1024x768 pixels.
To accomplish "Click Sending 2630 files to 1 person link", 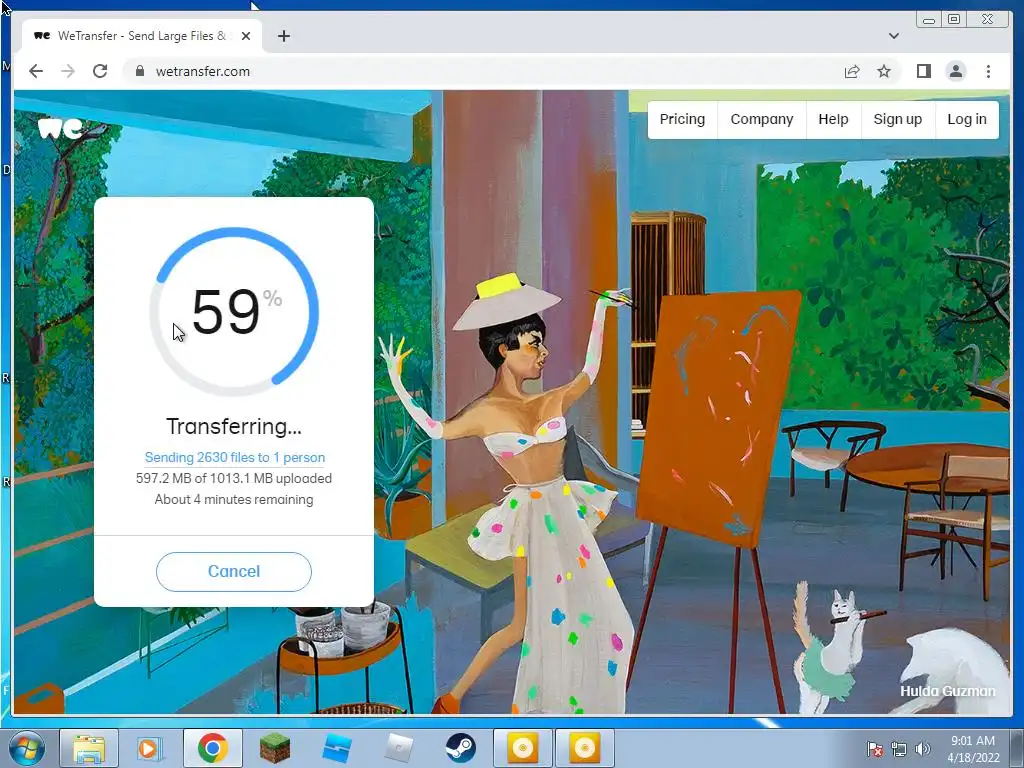I will coord(234,457).
